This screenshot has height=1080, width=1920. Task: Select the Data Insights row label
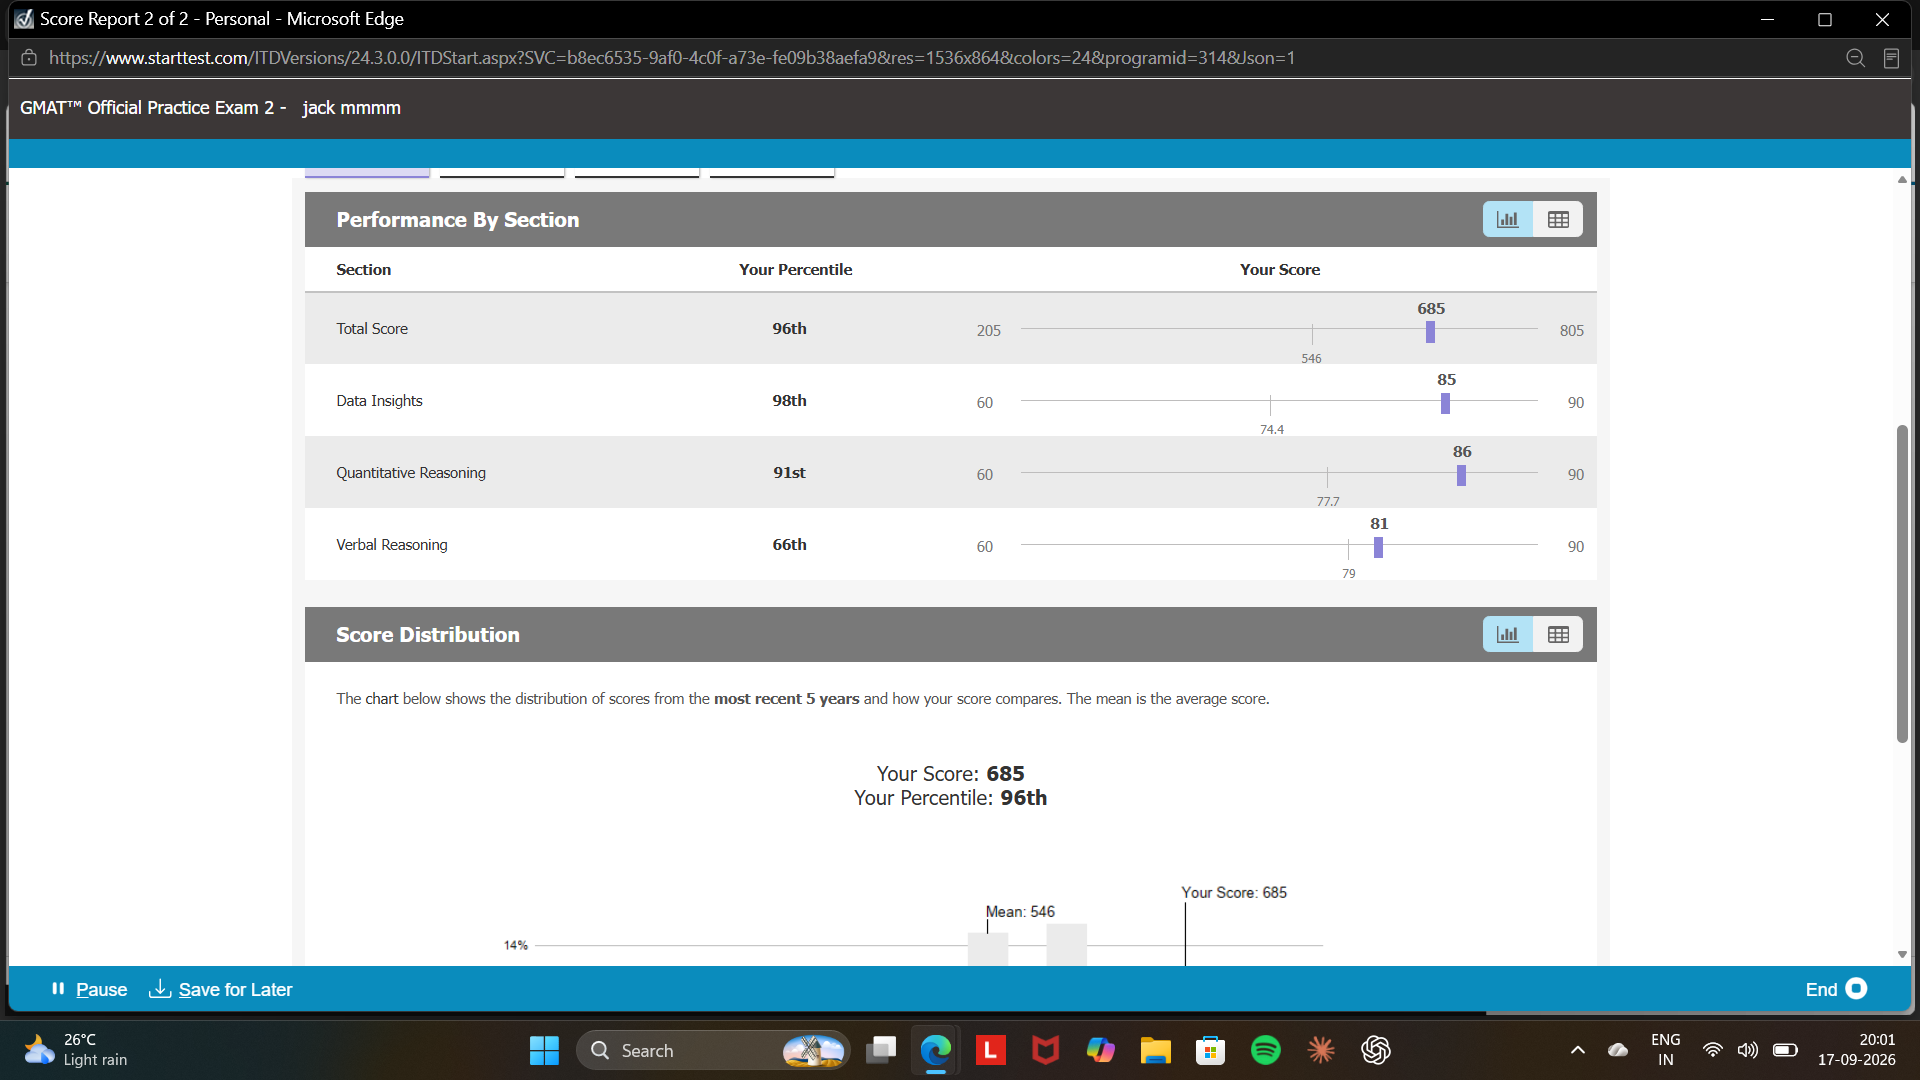tap(379, 400)
